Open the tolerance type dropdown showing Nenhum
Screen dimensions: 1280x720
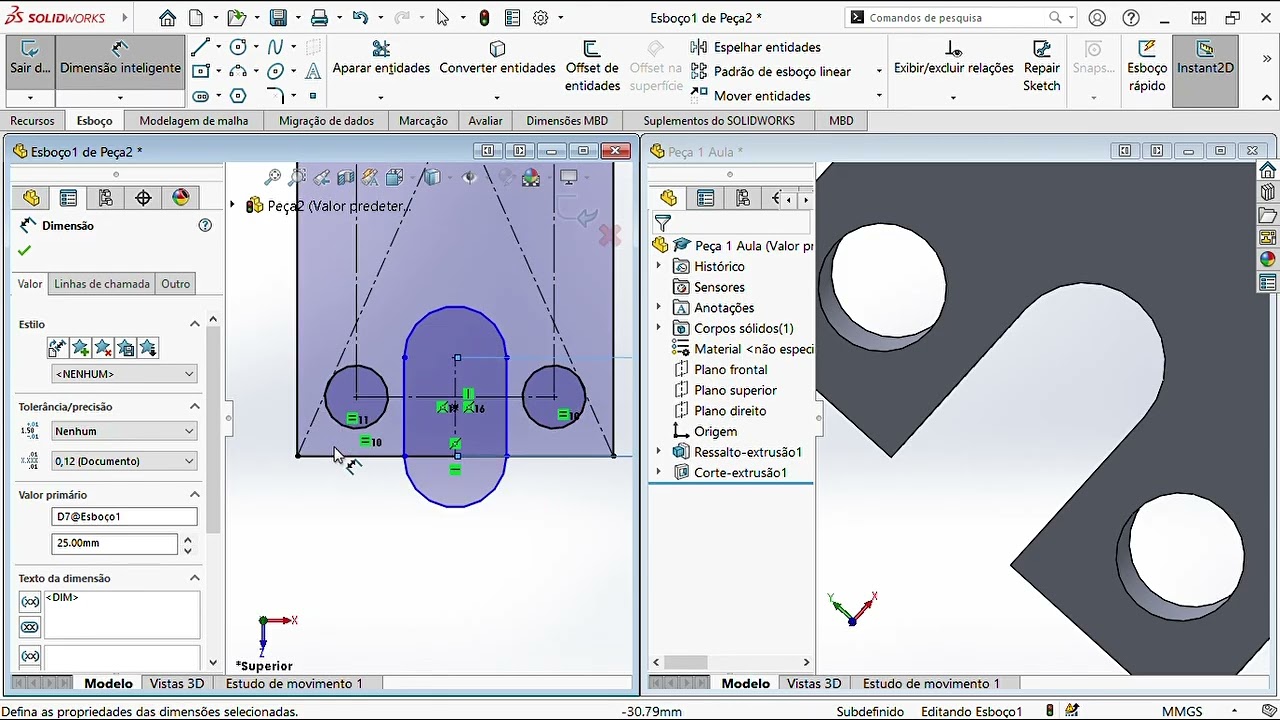[x=124, y=431]
